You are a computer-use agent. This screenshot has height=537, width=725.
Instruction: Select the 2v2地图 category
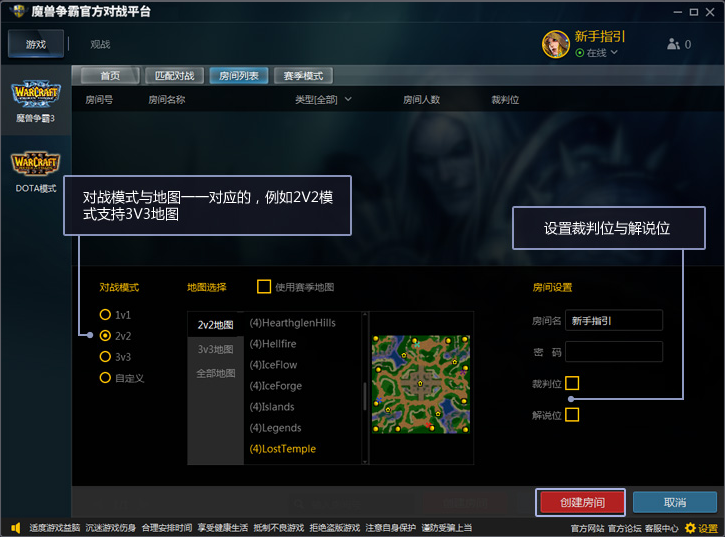click(x=215, y=325)
